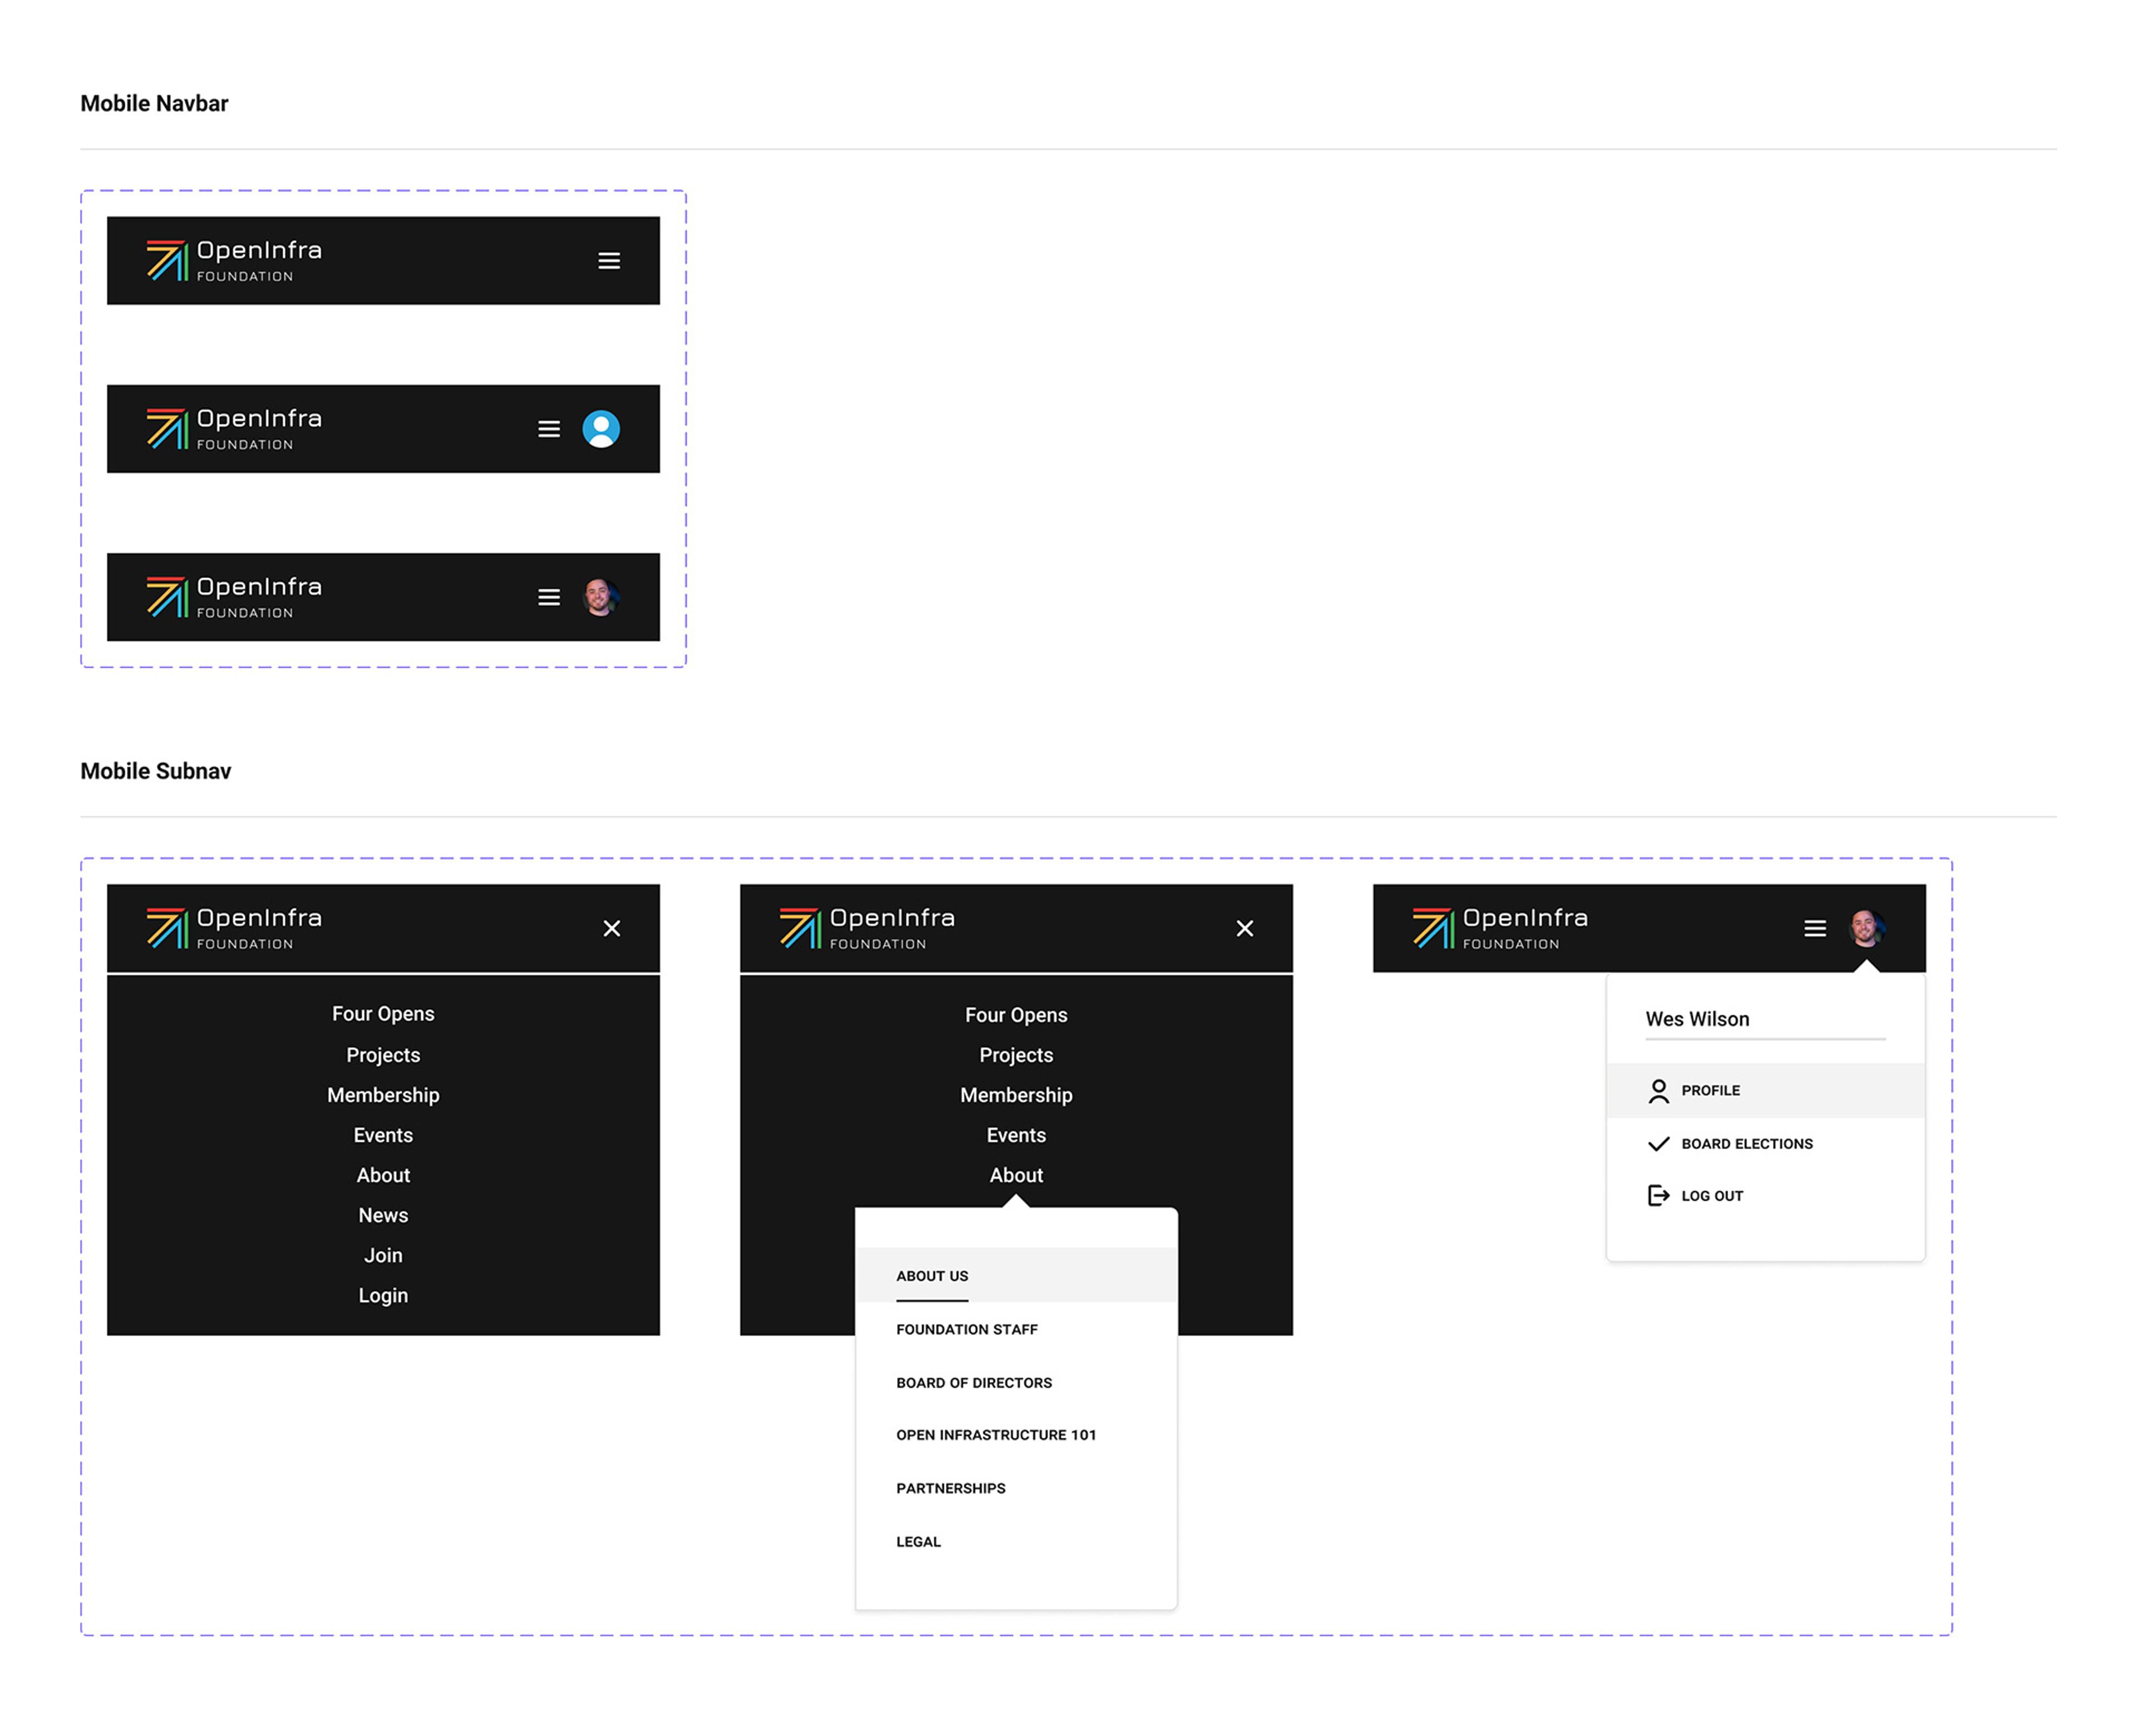Click hamburger icon in Wes Wilson navbar
Image resolution: width=2137 pixels, height=1736 pixels.
1815,928
